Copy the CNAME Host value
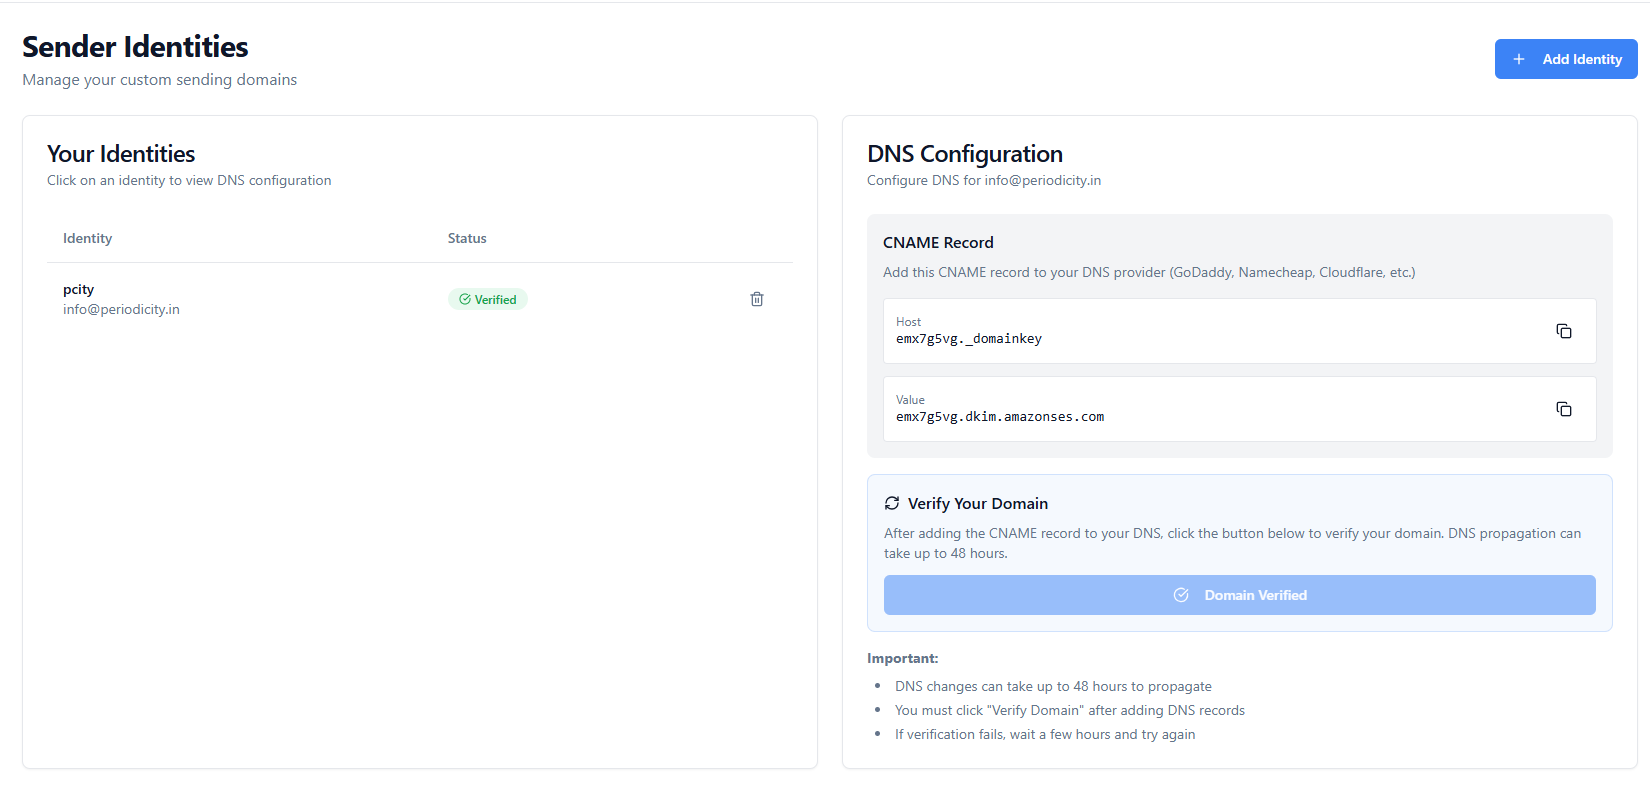The height and width of the screenshot is (789, 1650). pos(1564,331)
